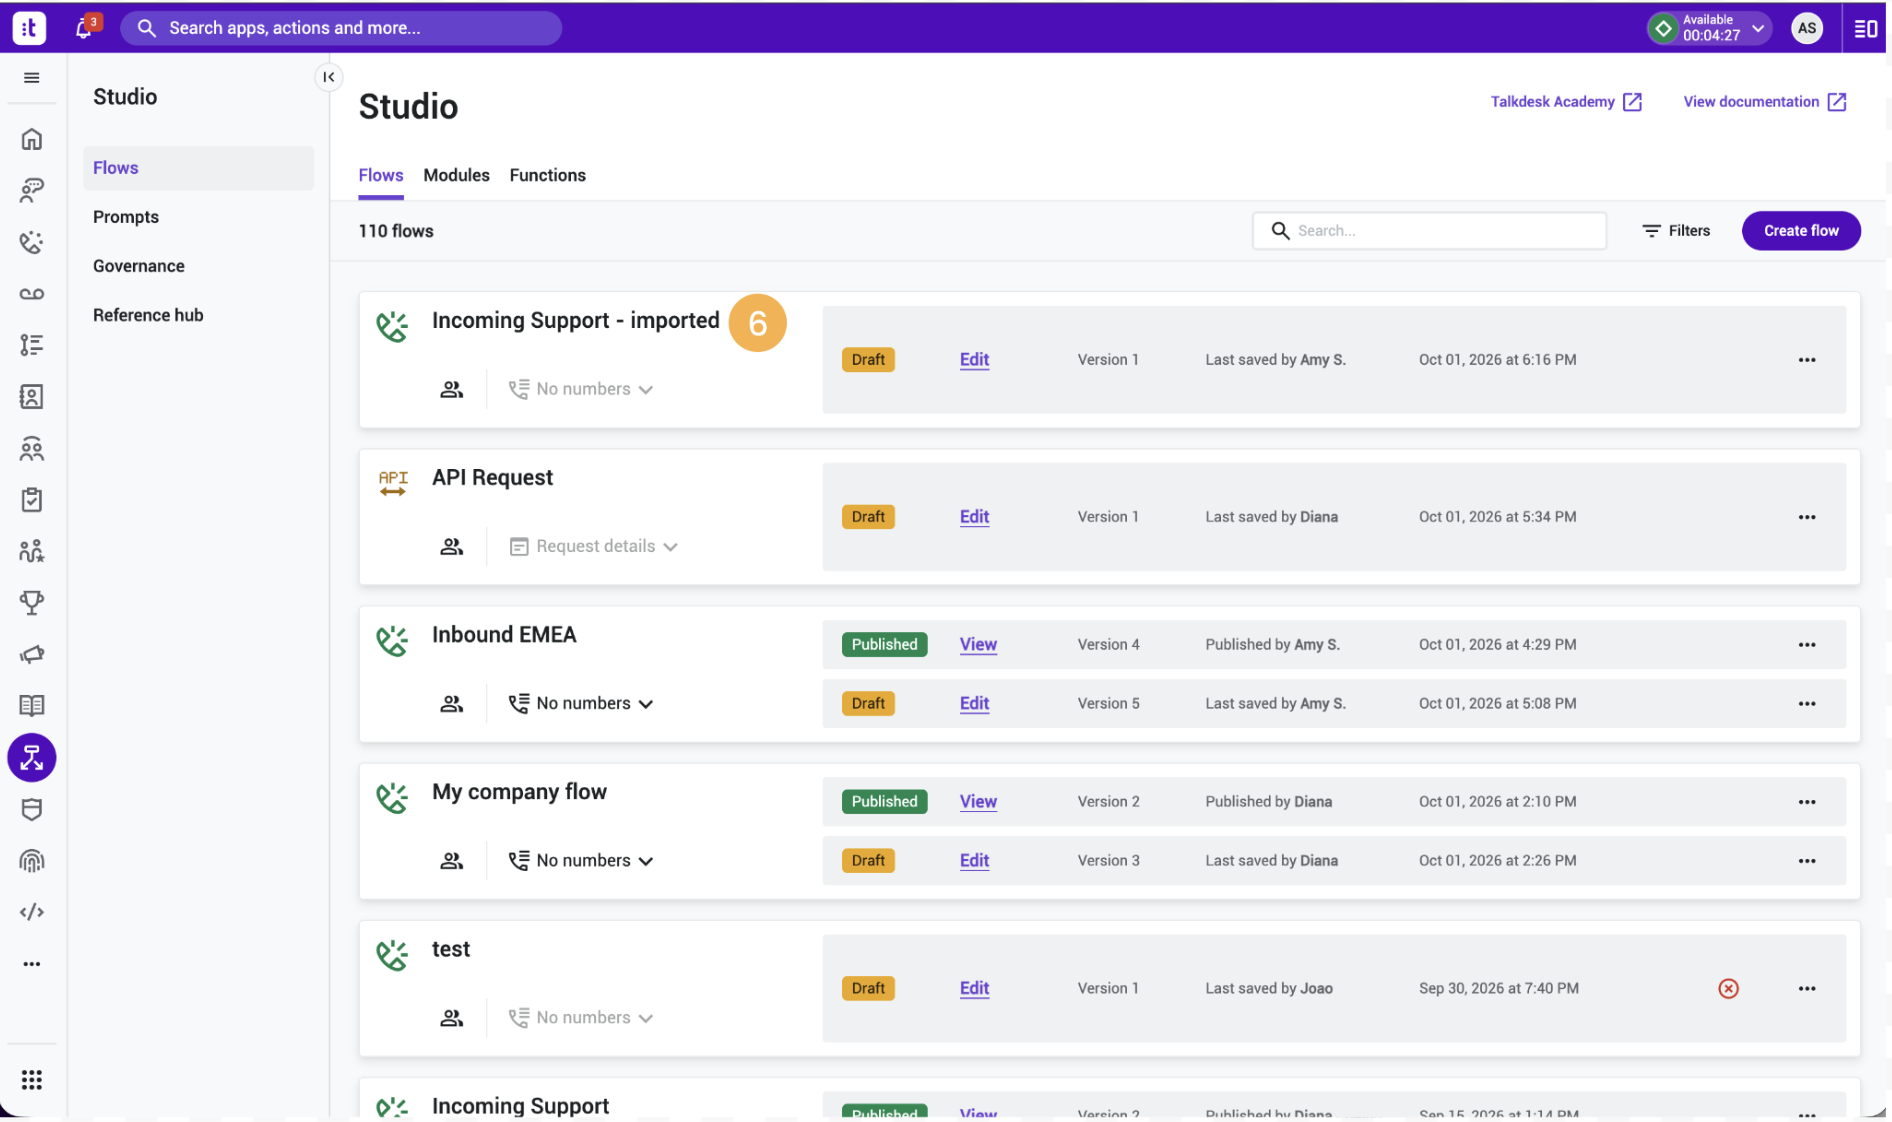Open the Home icon in sidebar
The width and height of the screenshot is (1892, 1122).
[32, 139]
